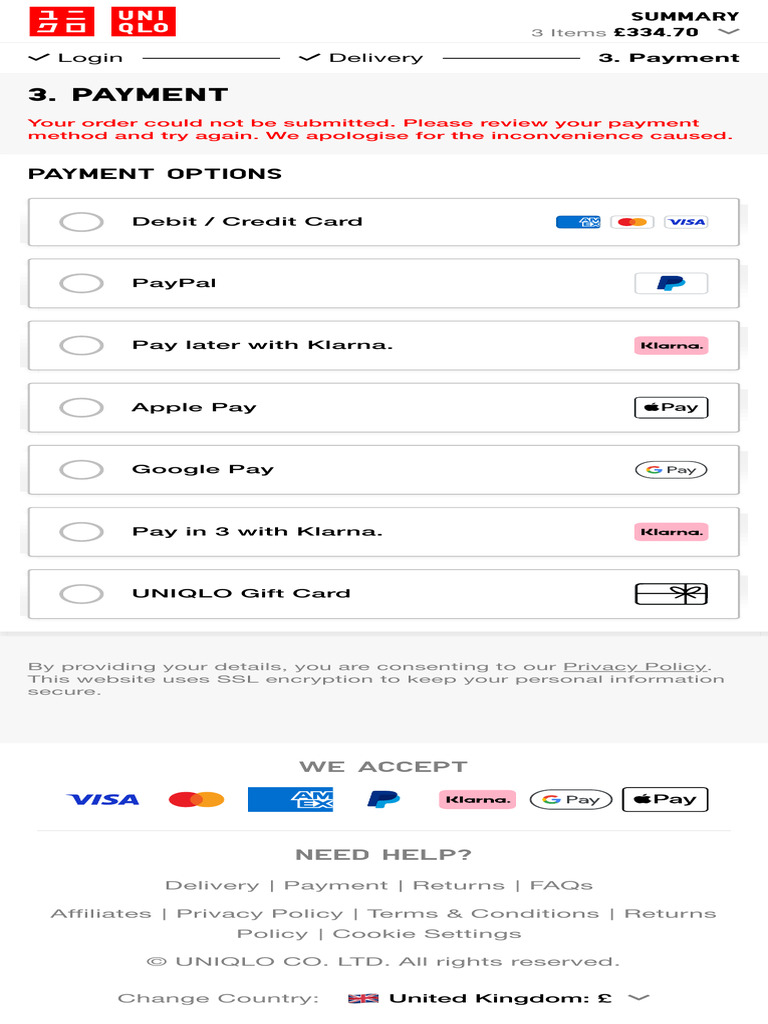768x1024 pixels.
Task: Open the Change Country dropdown arrow
Action: 638,998
